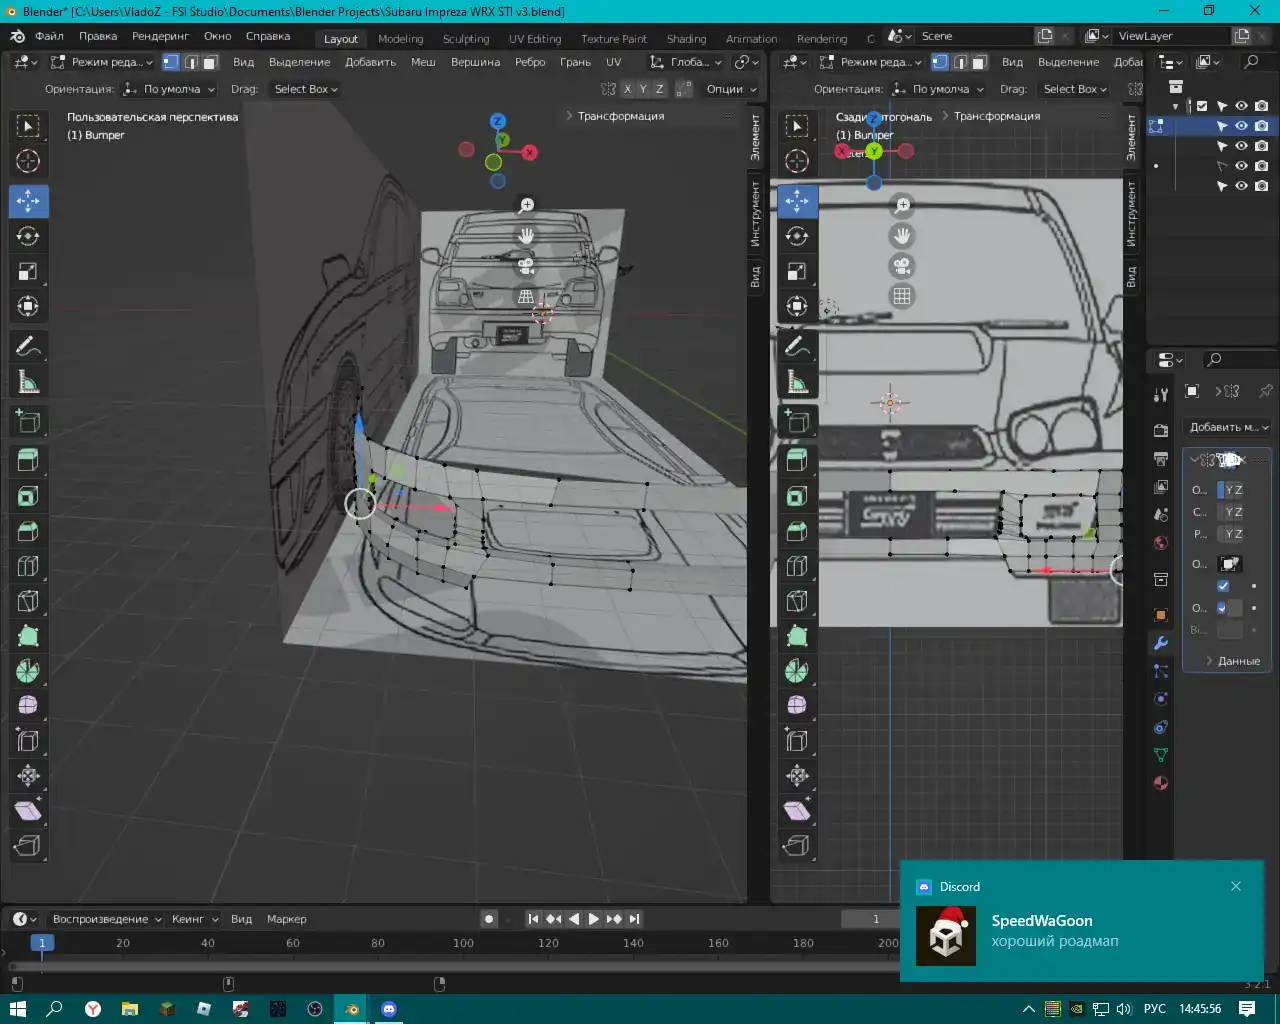The height and width of the screenshot is (1024, 1280).
Task: Select the Knife tool in left viewport
Action: click(x=28, y=601)
